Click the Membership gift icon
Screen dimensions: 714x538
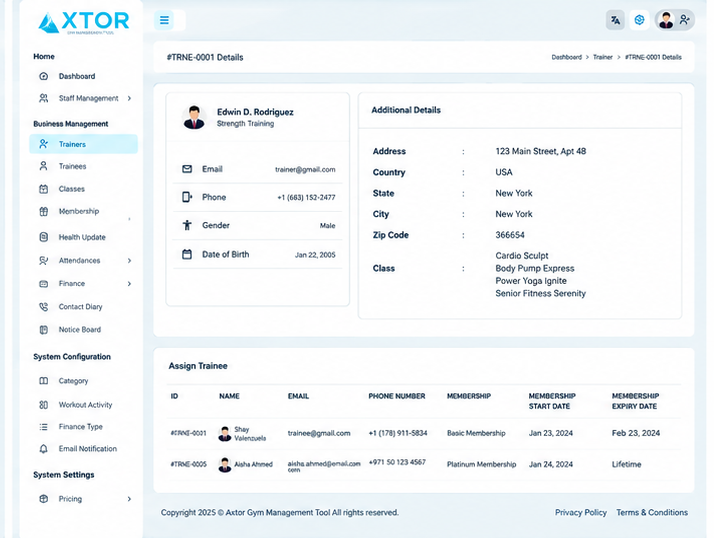tap(44, 211)
